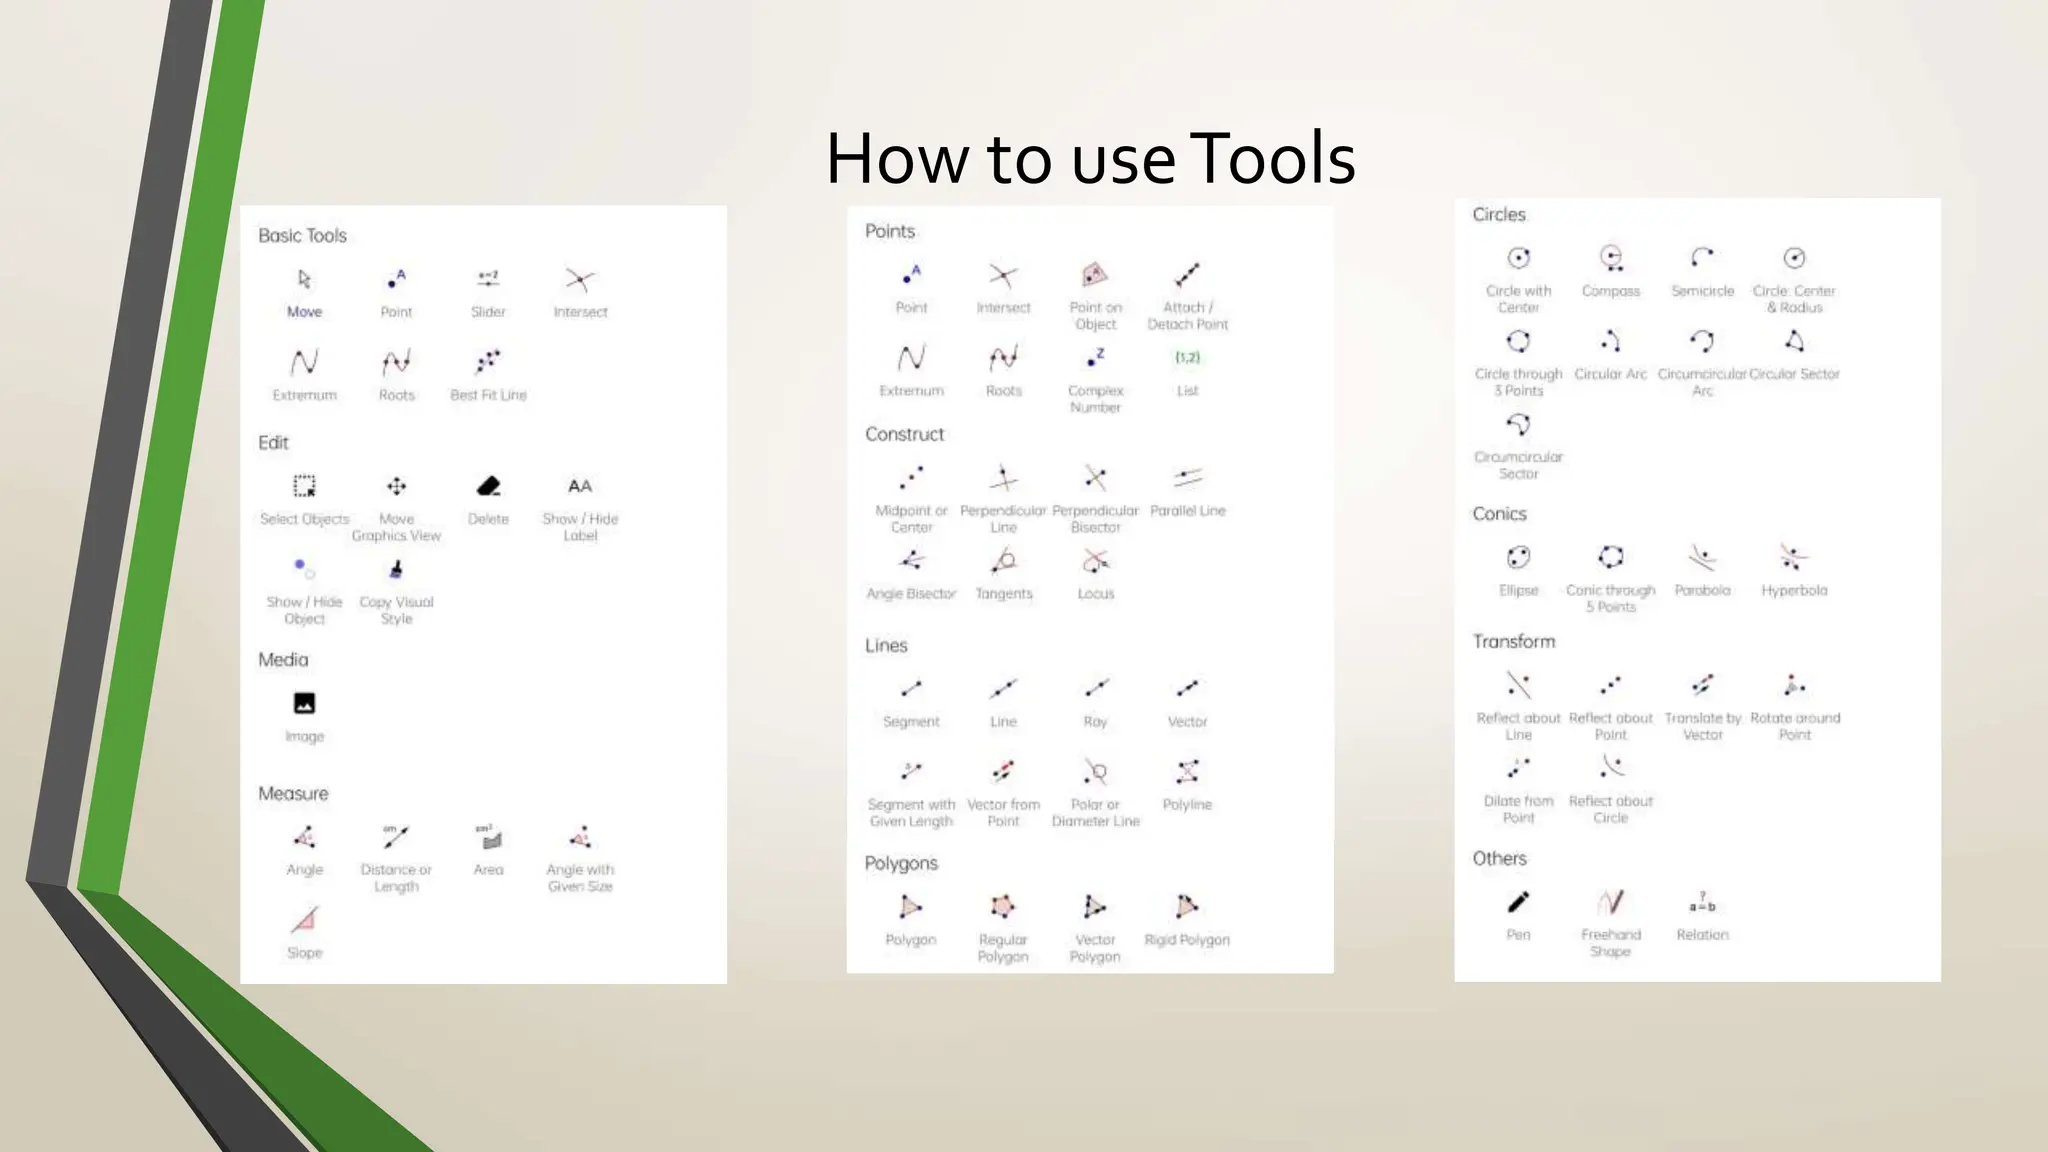Select the Angle with Given Size tool
The image size is (2048, 1152).
pos(580,838)
